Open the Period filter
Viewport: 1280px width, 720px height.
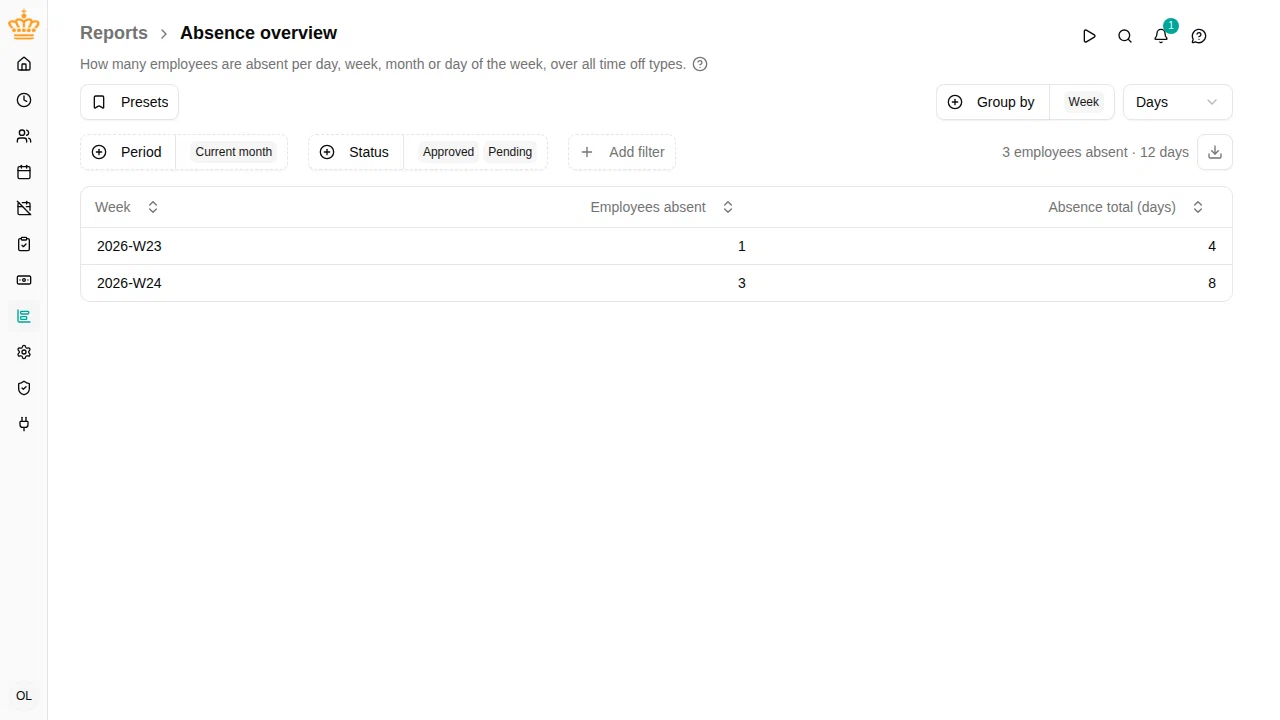[128, 152]
